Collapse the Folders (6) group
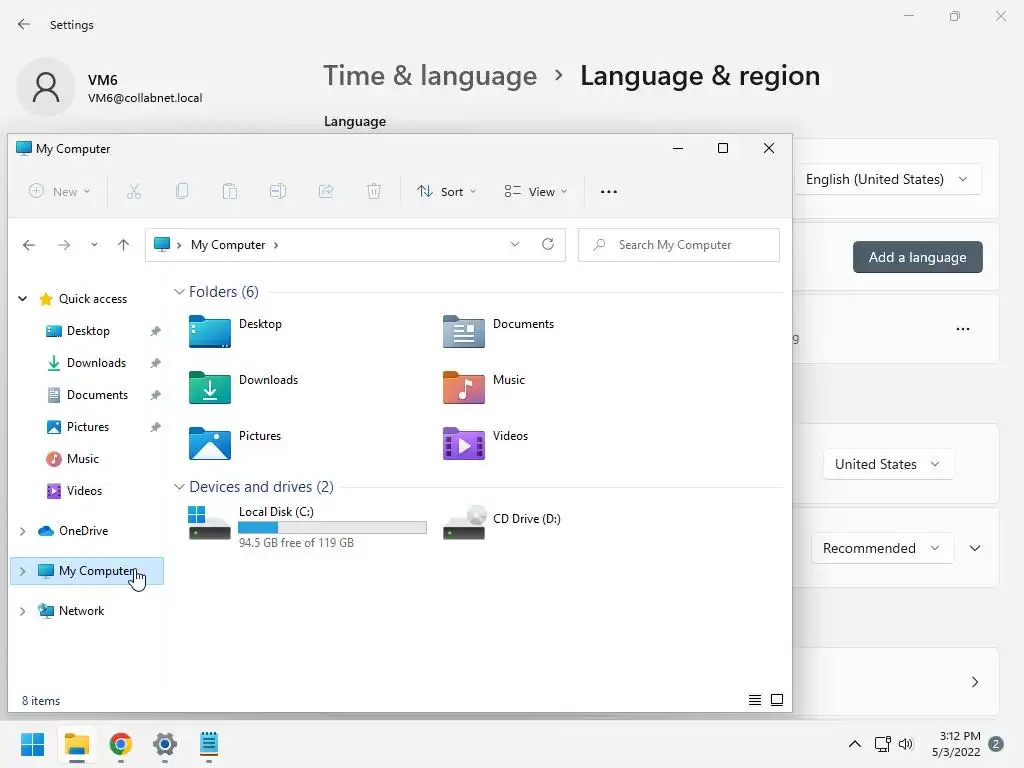 pyautogui.click(x=179, y=292)
